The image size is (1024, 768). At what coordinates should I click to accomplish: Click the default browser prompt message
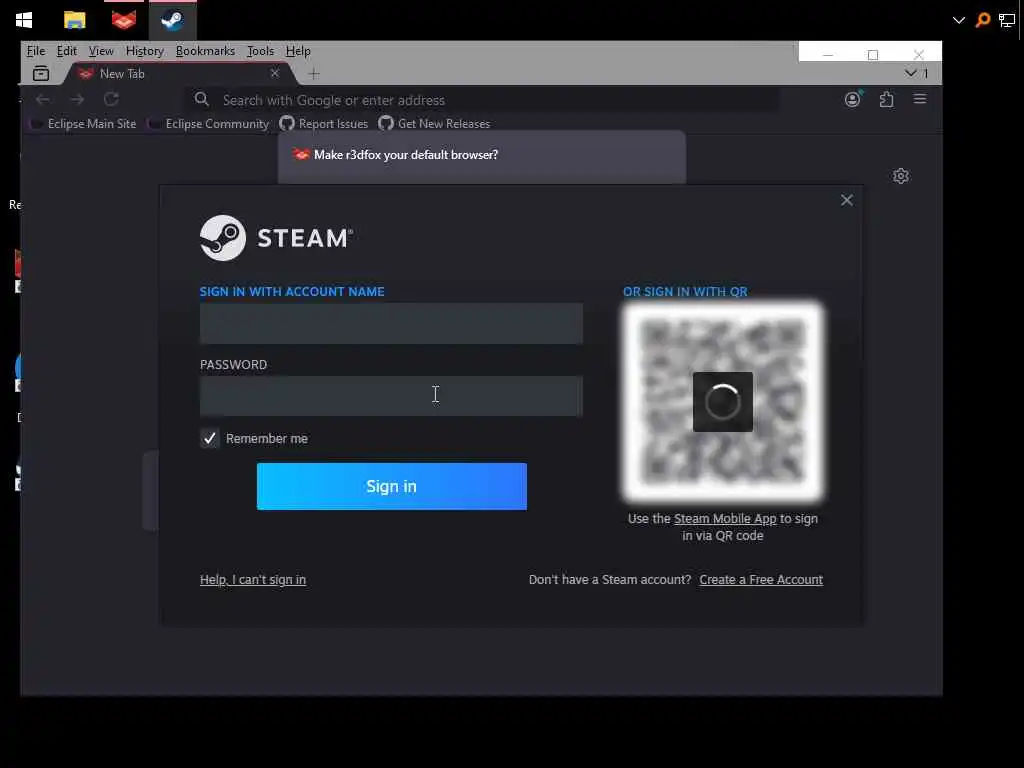click(x=406, y=155)
